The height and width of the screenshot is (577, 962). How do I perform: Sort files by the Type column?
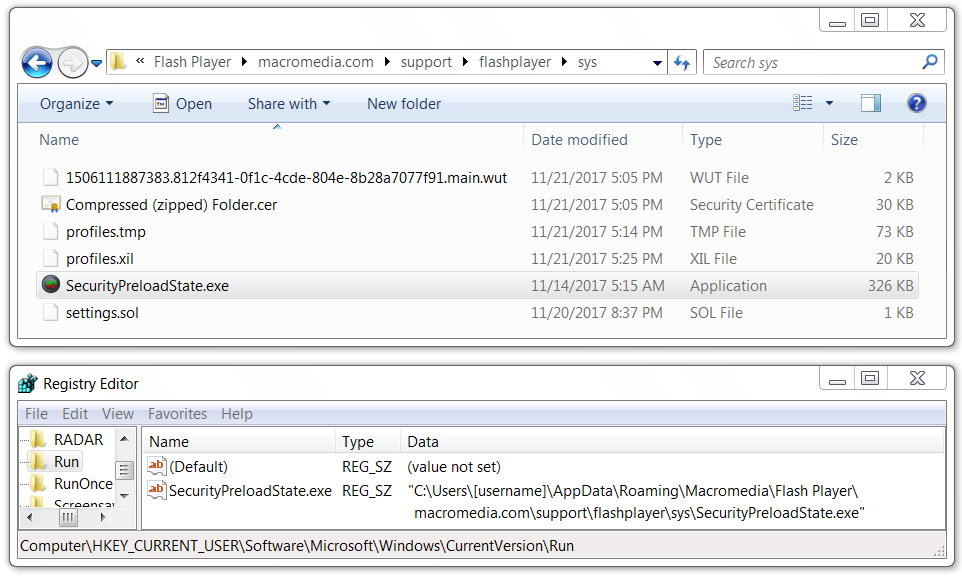[706, 140]
